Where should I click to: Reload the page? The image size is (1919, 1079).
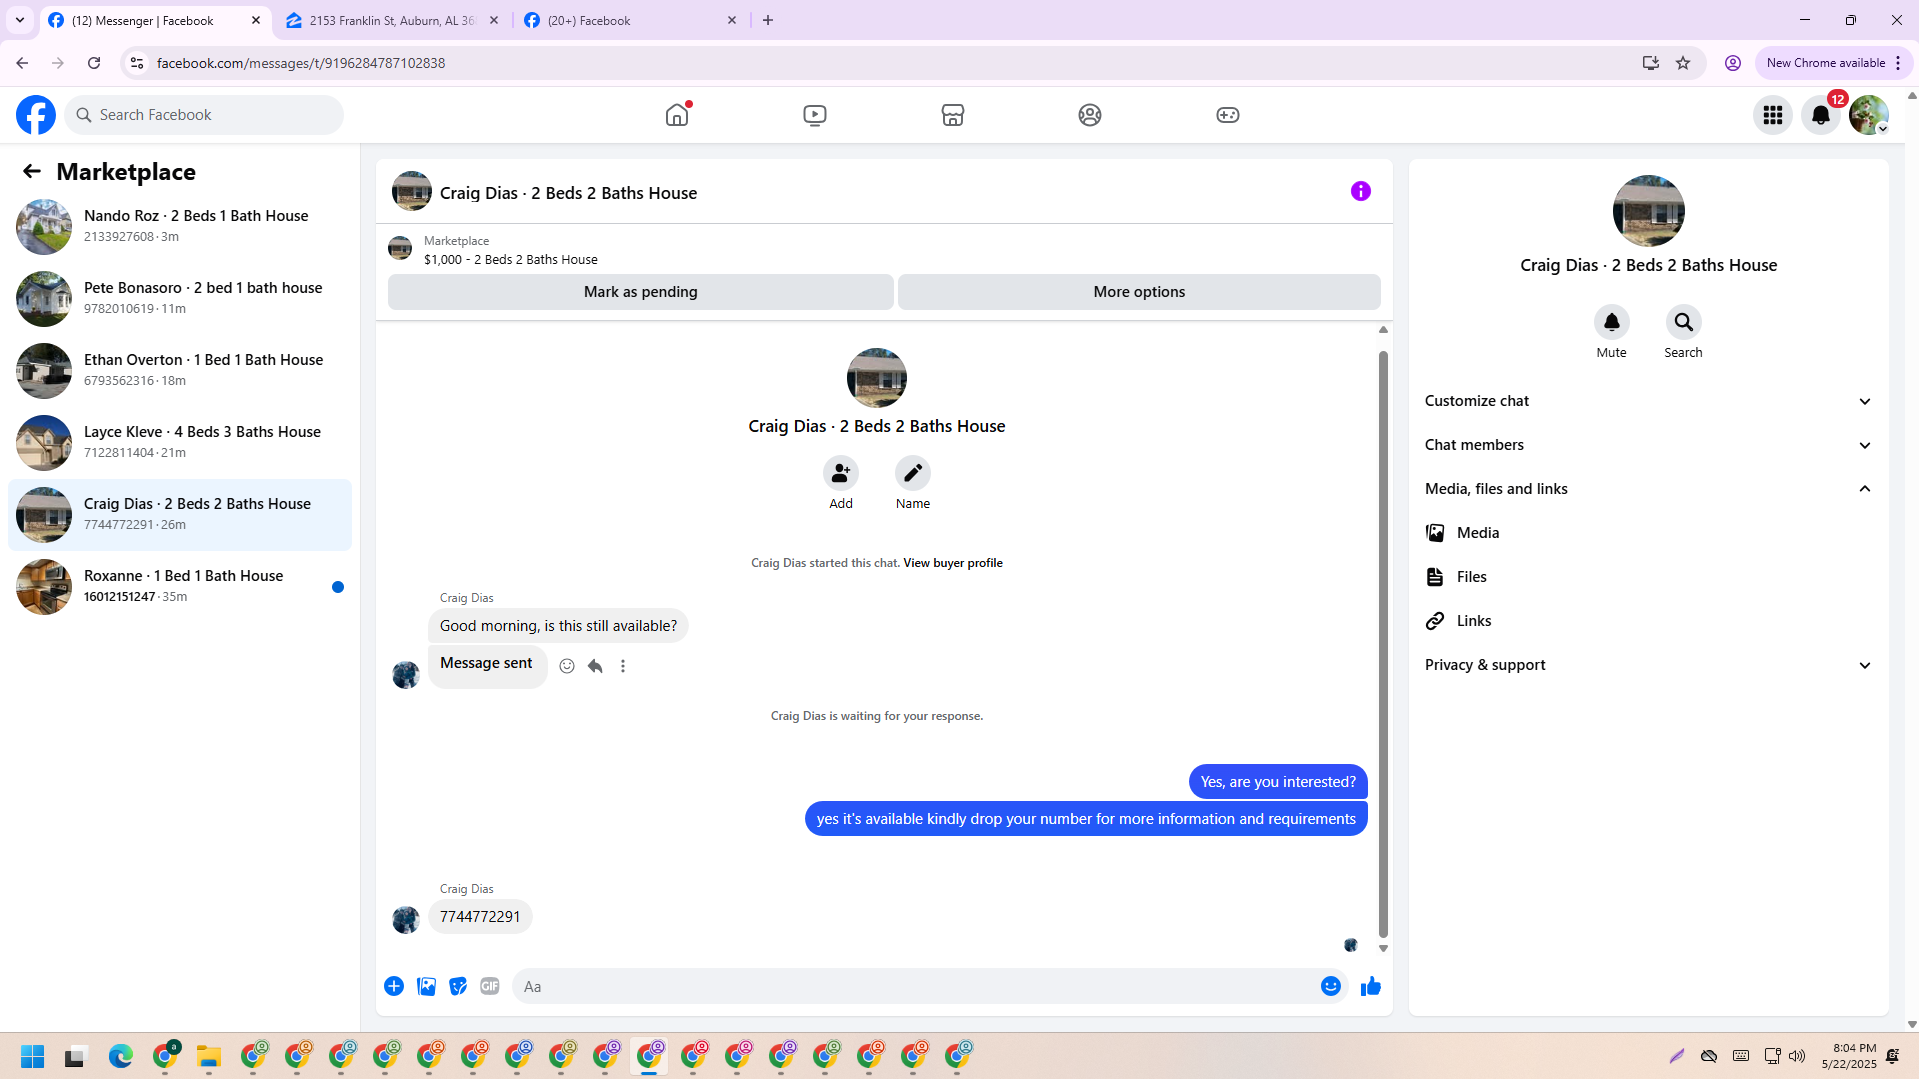click(94, 63)
